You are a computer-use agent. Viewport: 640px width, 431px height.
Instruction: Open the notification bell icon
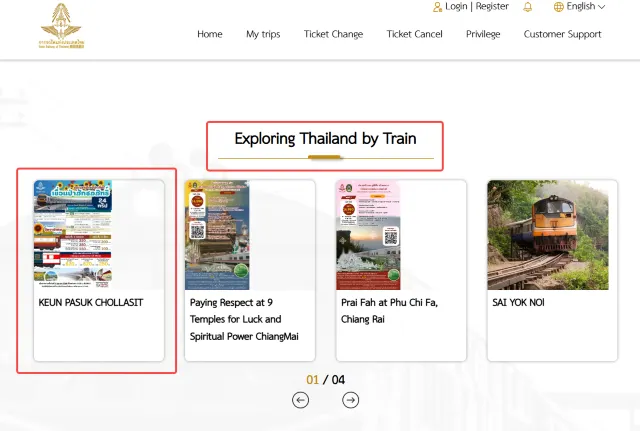(x=528, y=7)
